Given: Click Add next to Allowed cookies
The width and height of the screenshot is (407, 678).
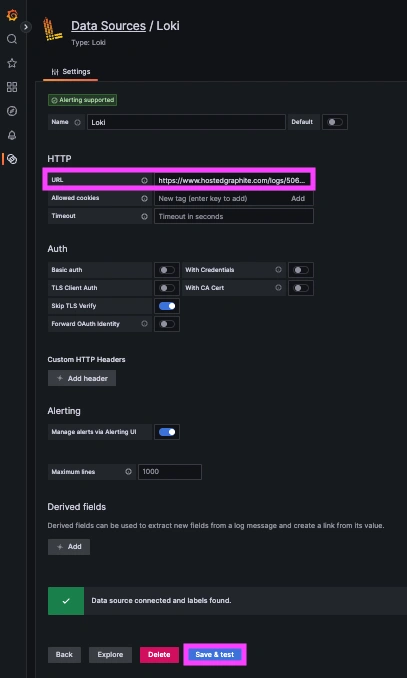Looking at the screenshot, I should click(x=298, y=198).
